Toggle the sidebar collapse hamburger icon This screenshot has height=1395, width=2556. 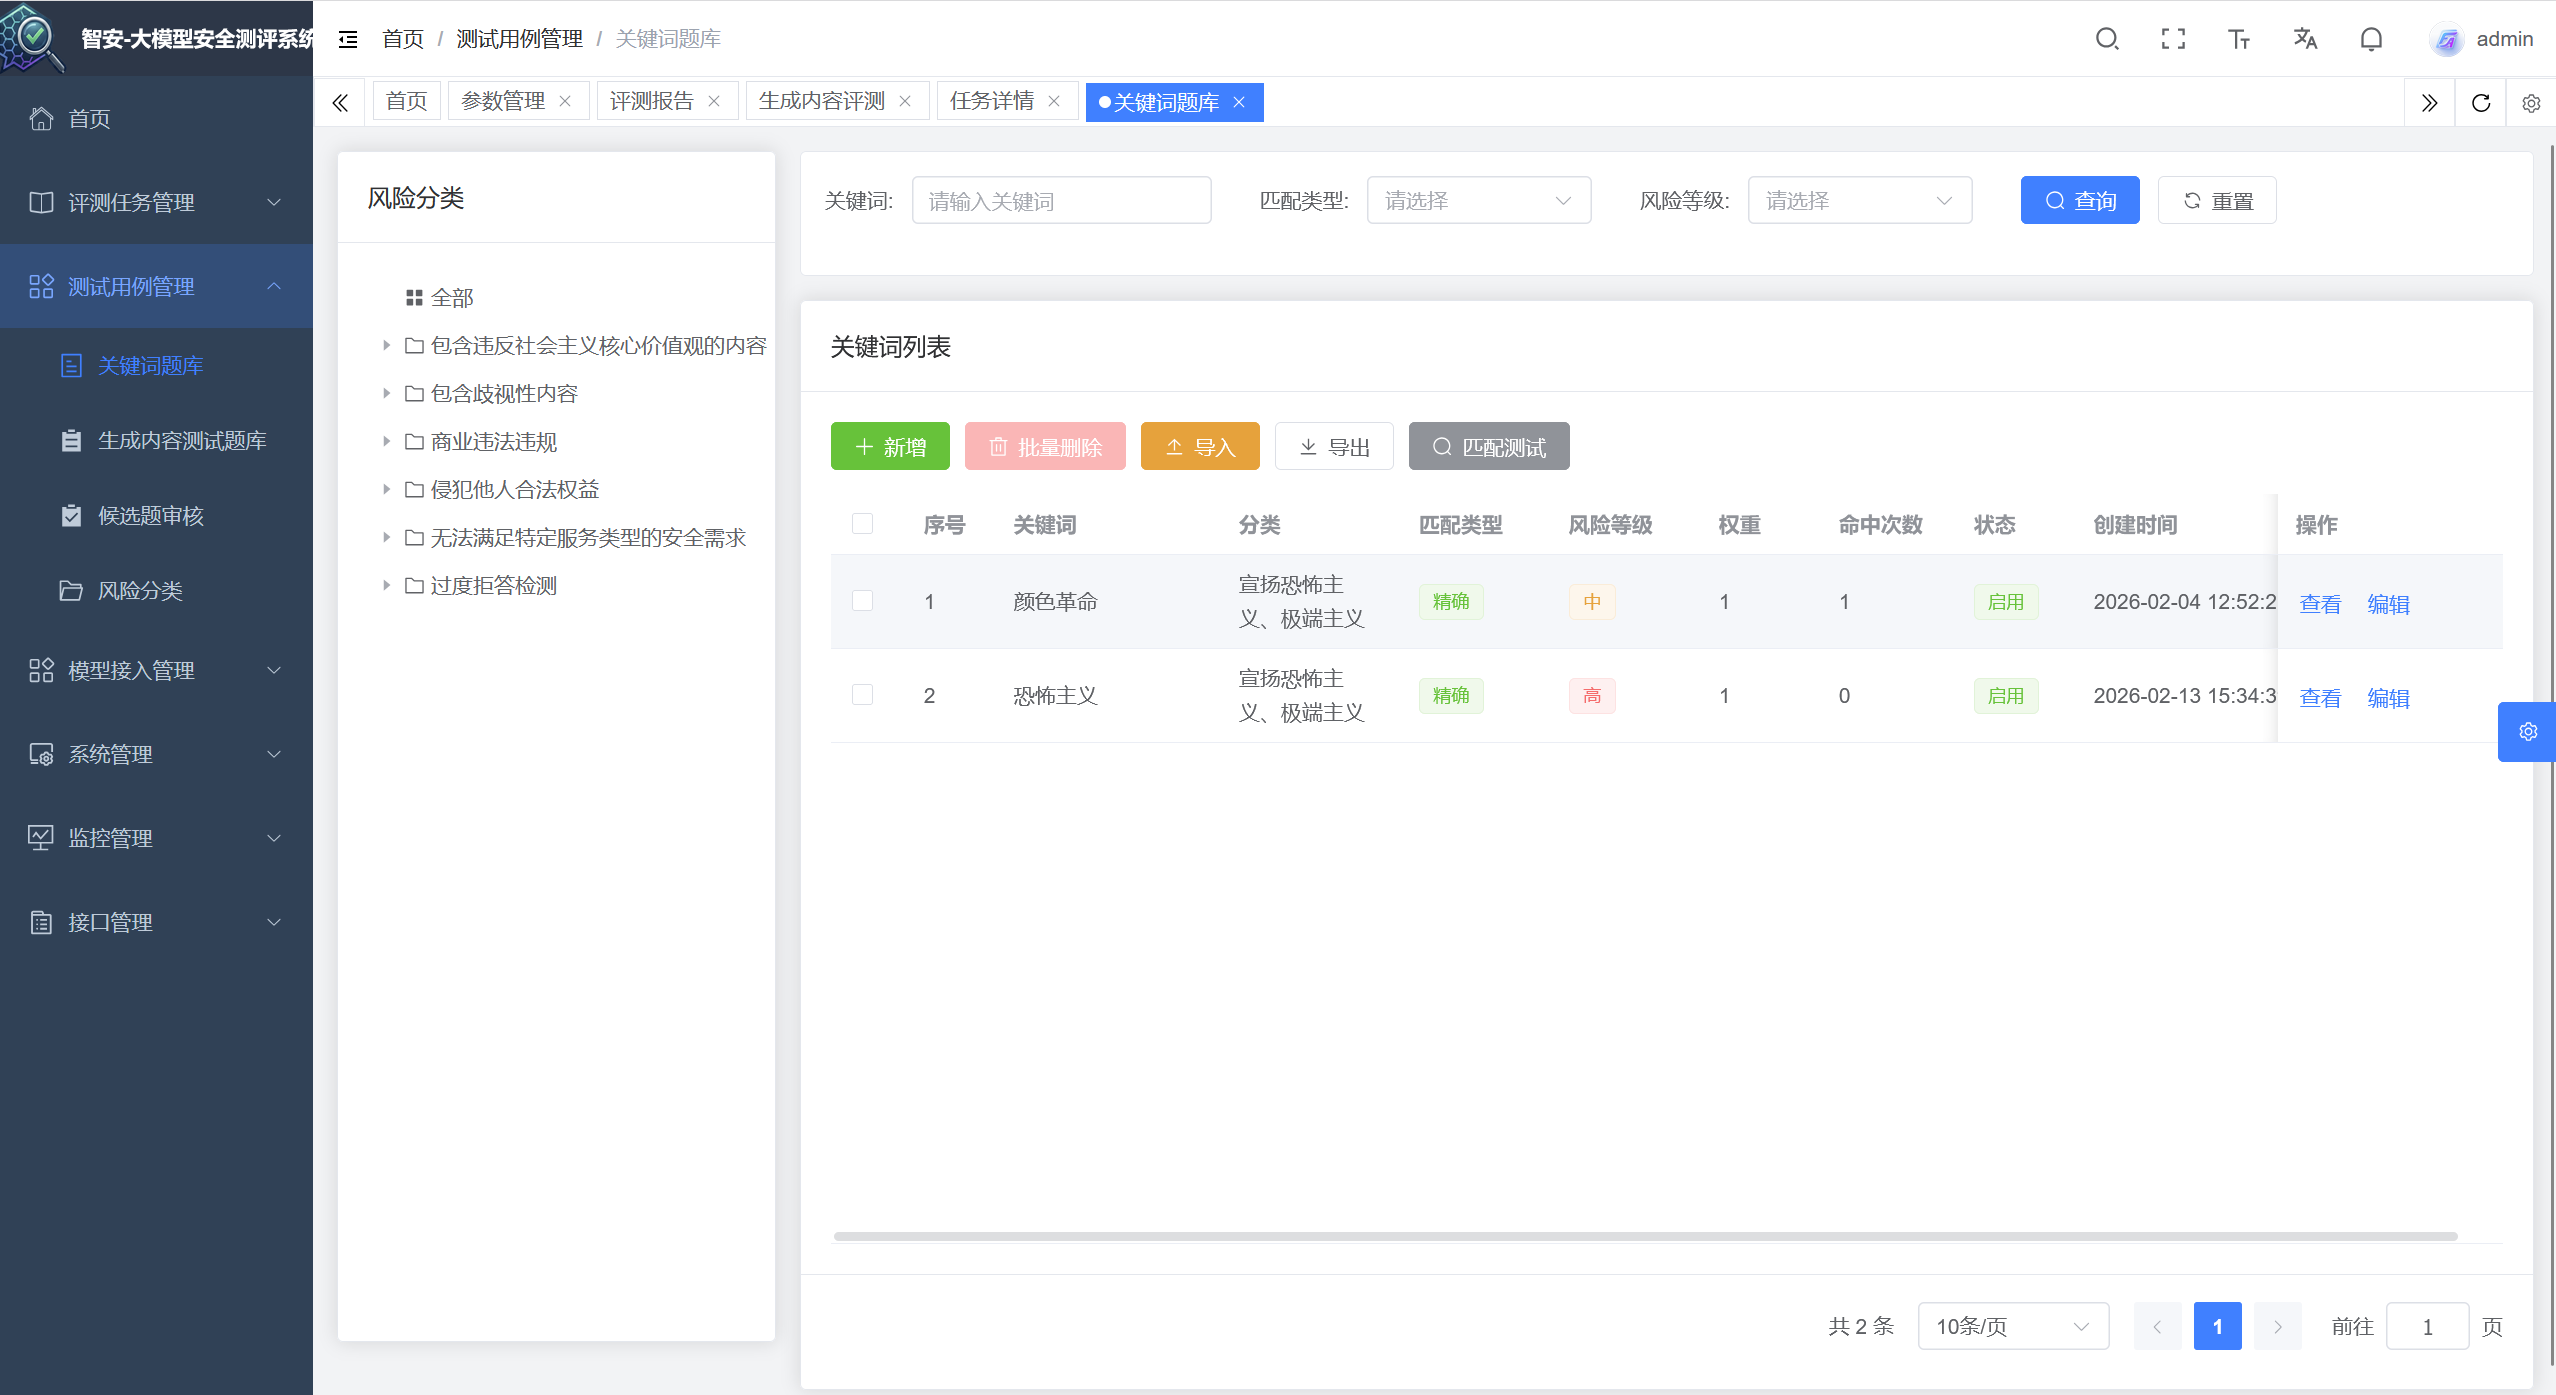347,39
